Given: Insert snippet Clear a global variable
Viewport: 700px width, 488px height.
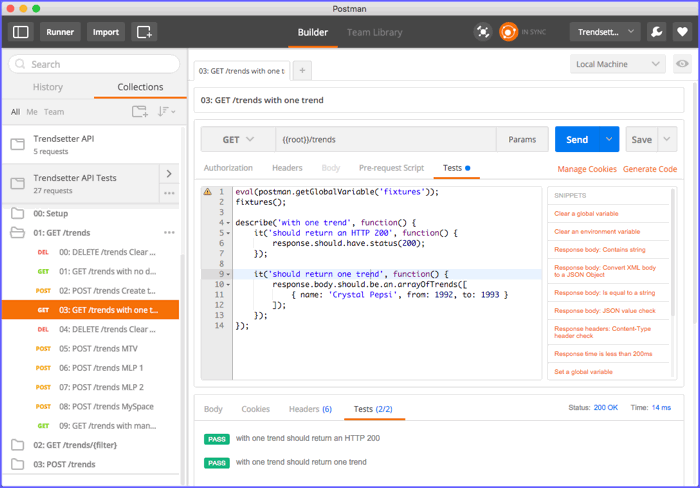Looking at the screenshot, I should click(586, 213).
